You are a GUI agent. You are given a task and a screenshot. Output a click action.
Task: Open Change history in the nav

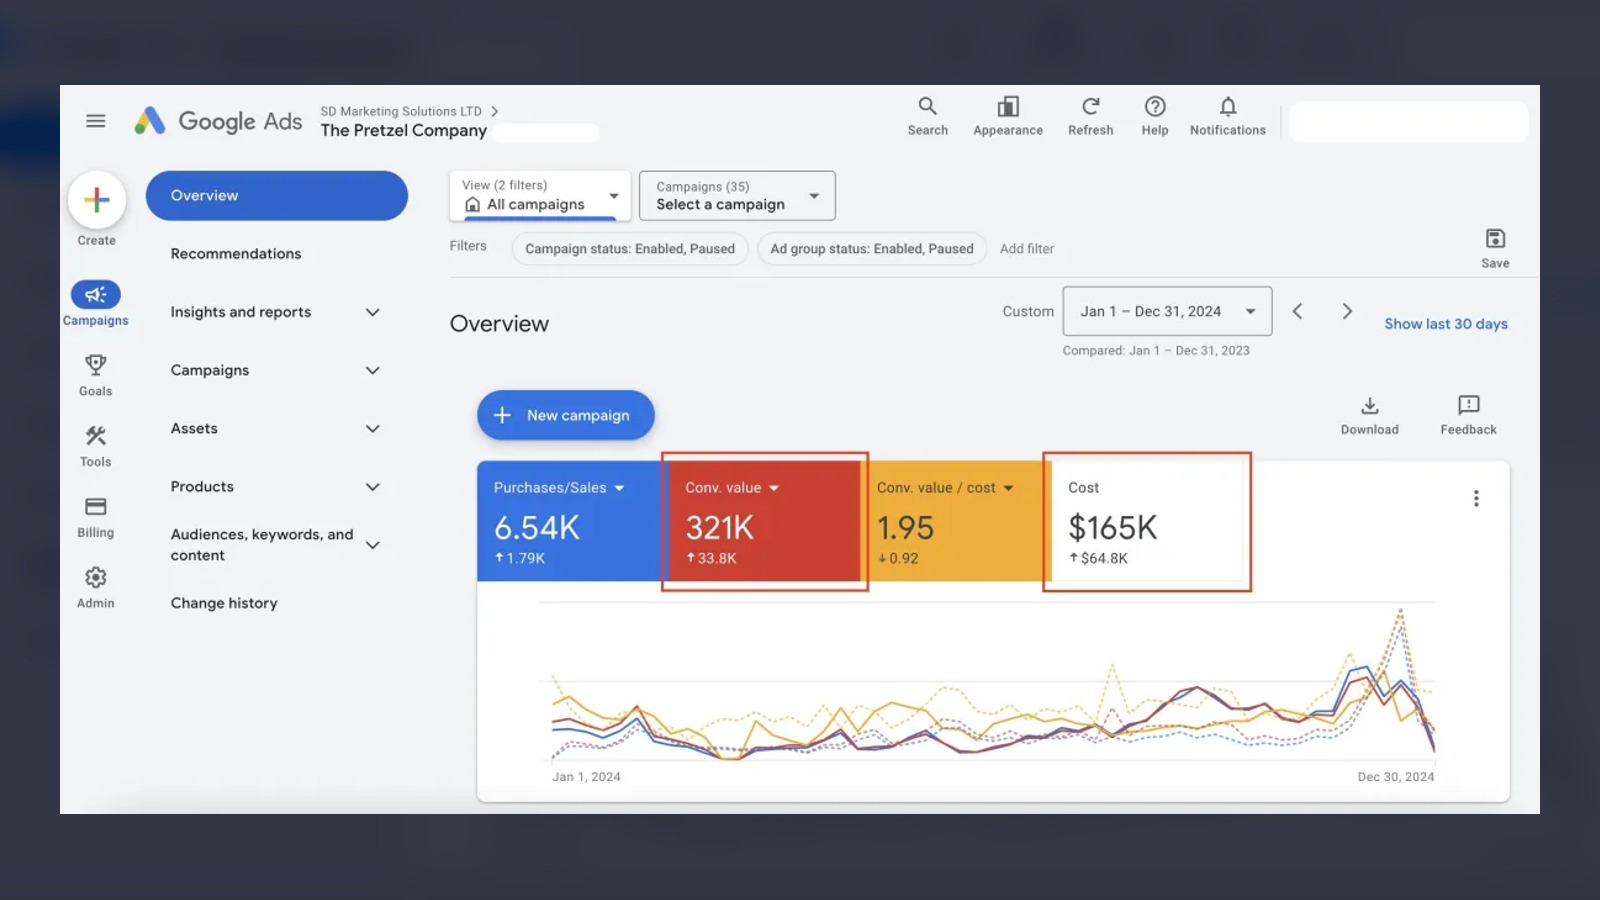click(224, 603)
